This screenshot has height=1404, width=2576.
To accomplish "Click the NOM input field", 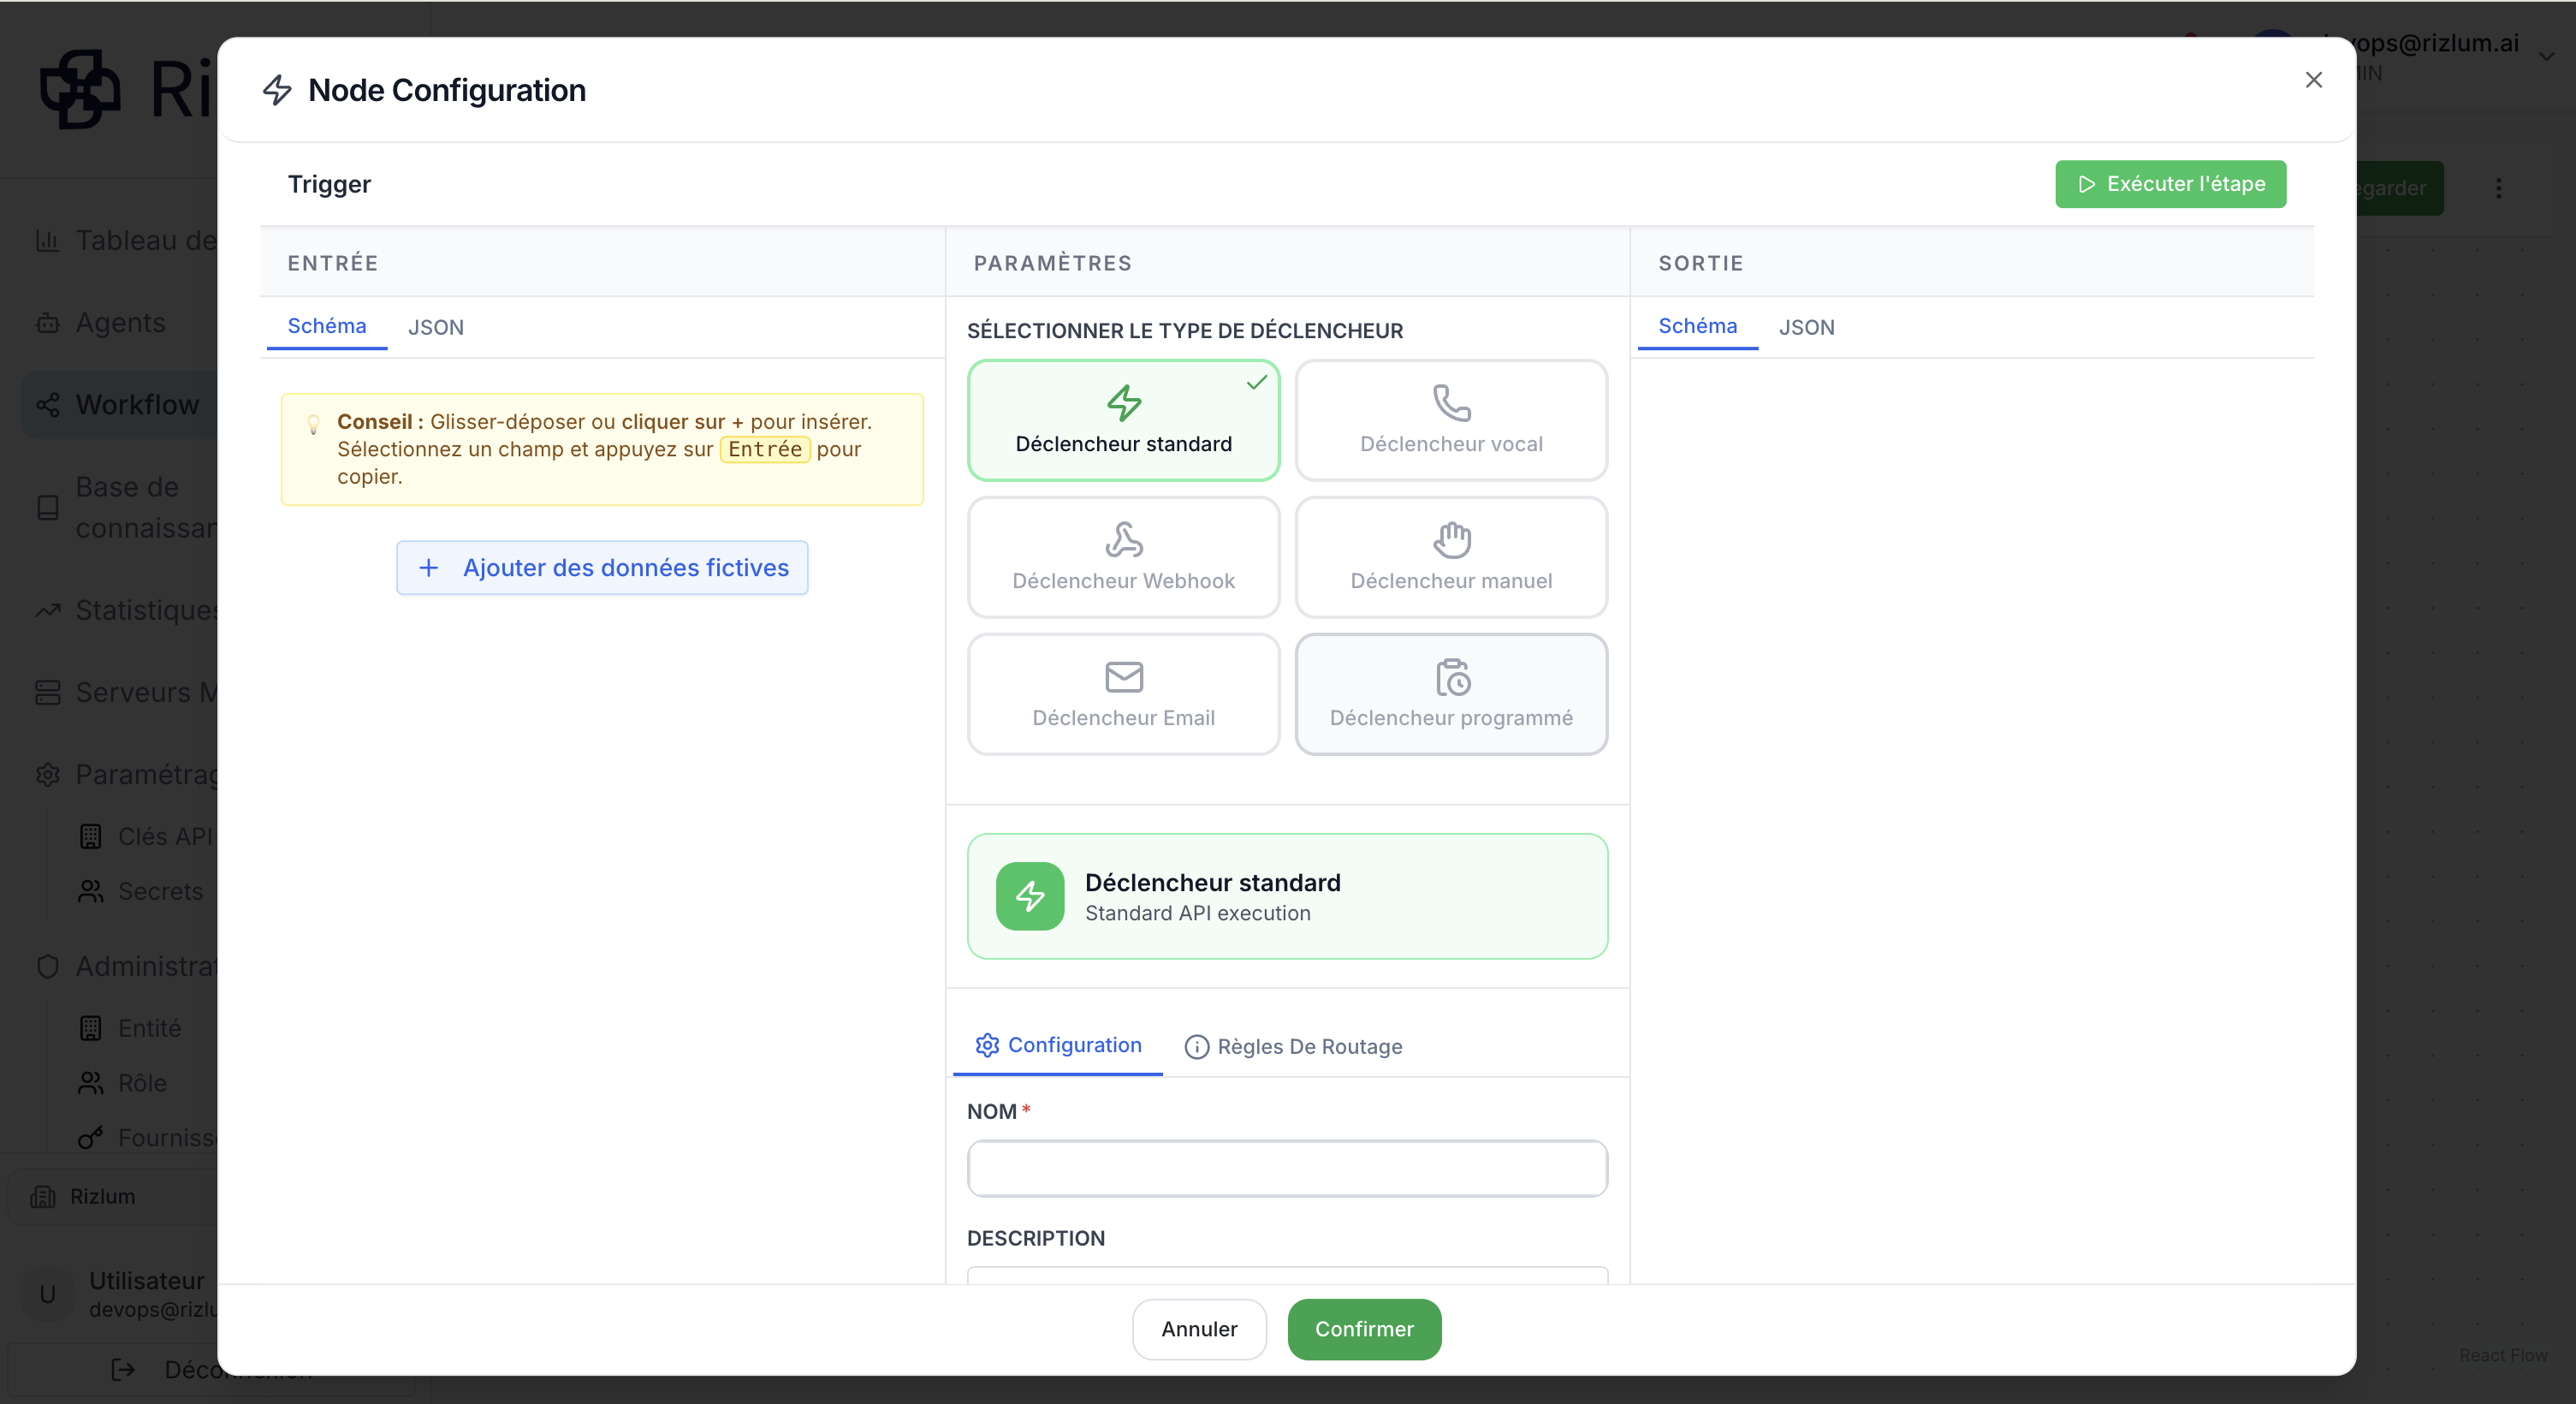I will point(1287,1168).
